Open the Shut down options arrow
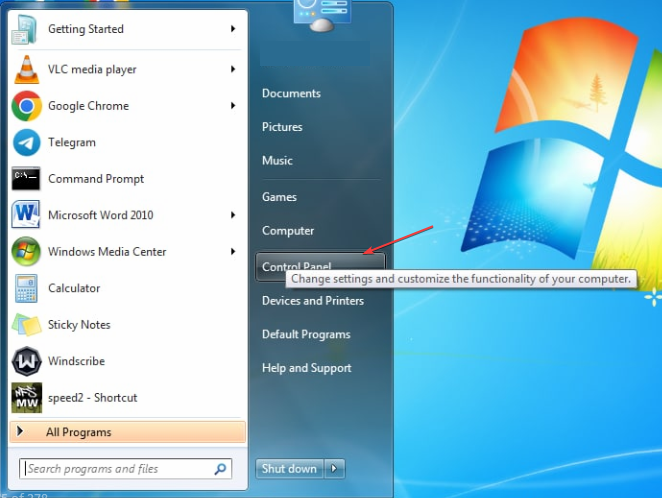662x498 pixels. click(334, 468)
